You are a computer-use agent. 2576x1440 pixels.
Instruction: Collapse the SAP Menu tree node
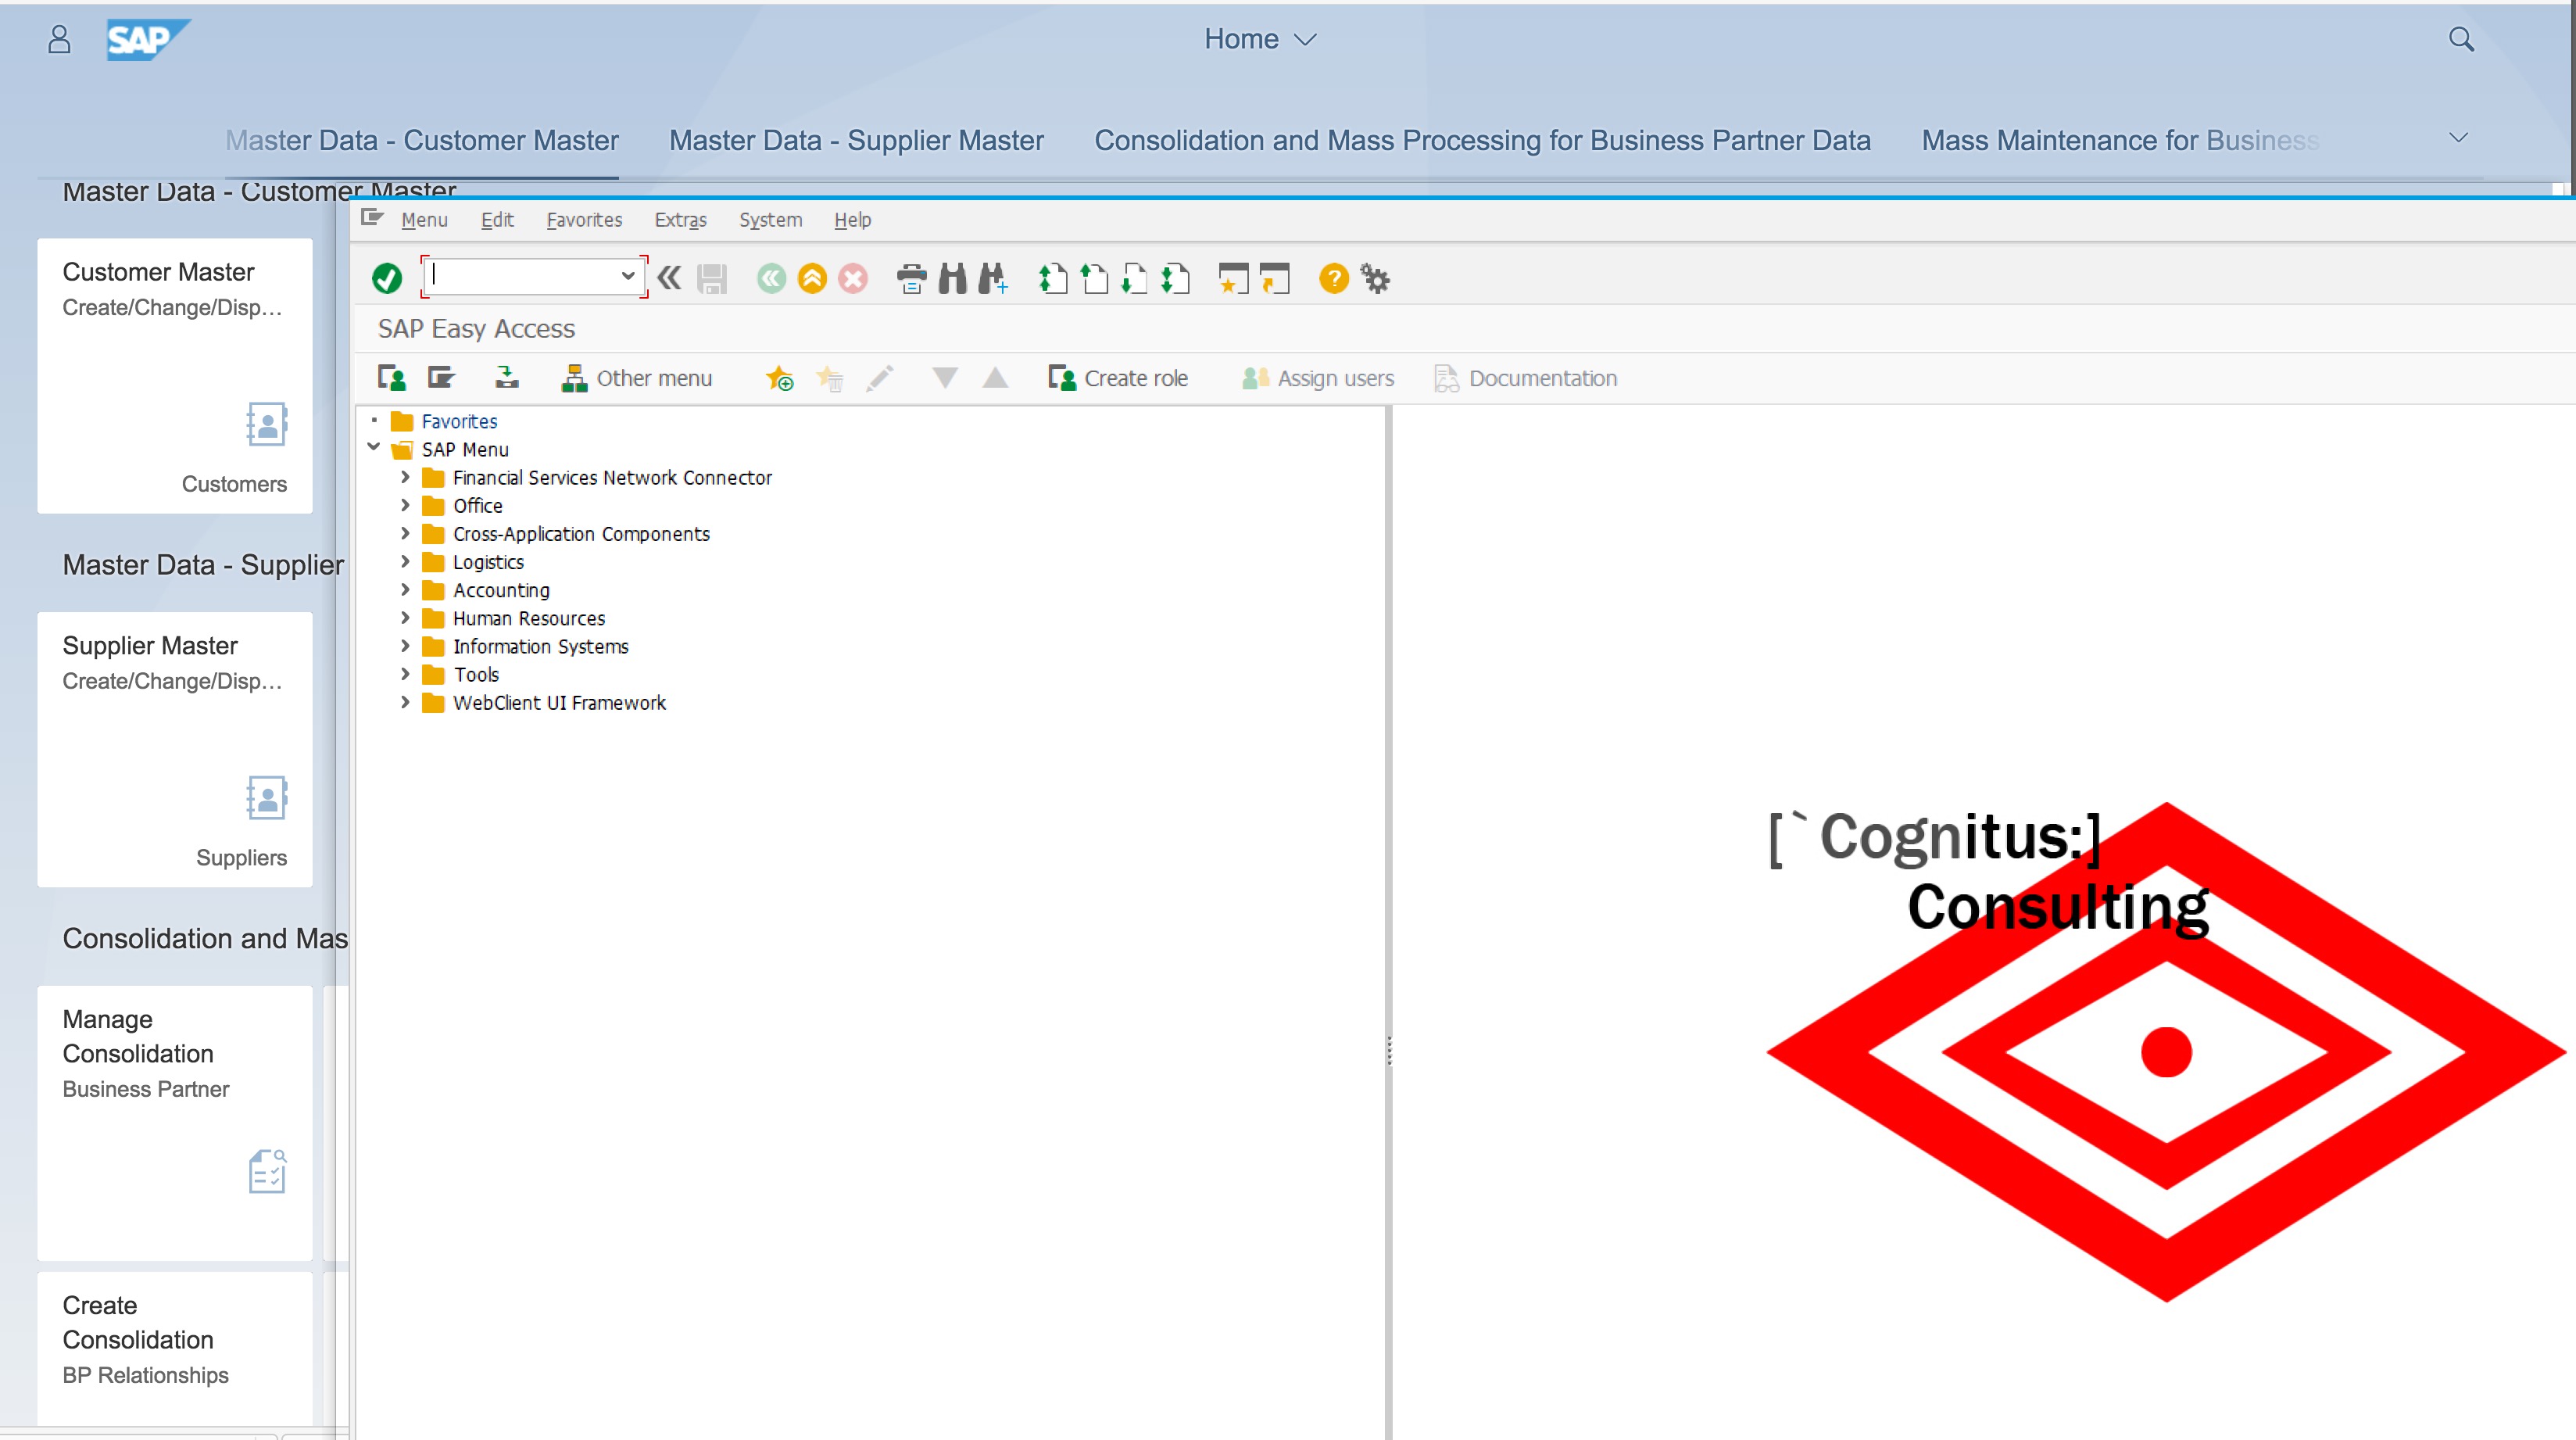374,448
